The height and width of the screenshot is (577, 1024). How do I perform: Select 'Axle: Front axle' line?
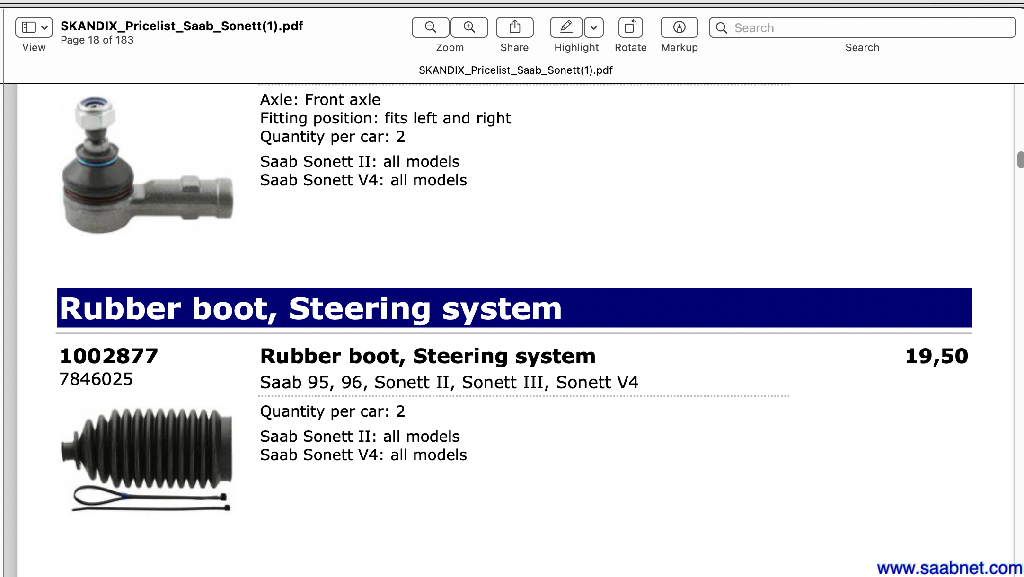[320, 100]
